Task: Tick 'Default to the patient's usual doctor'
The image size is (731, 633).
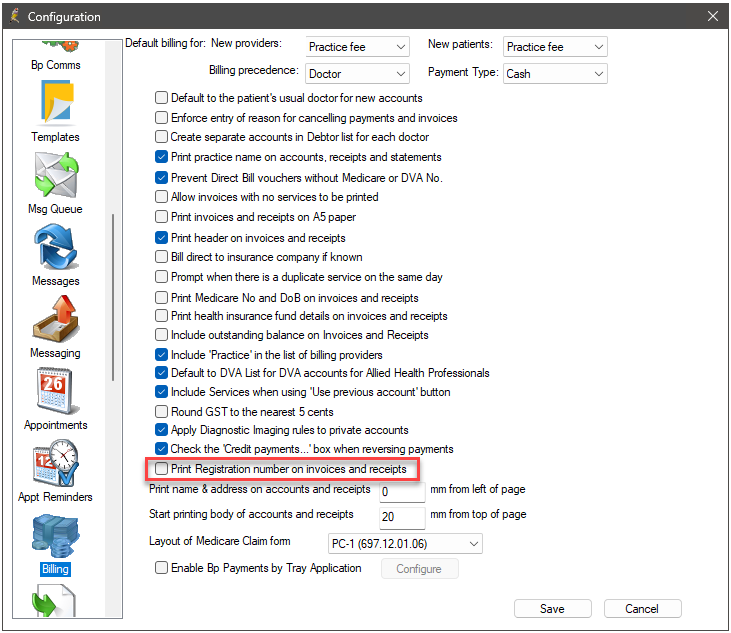Action: (161, 97)
